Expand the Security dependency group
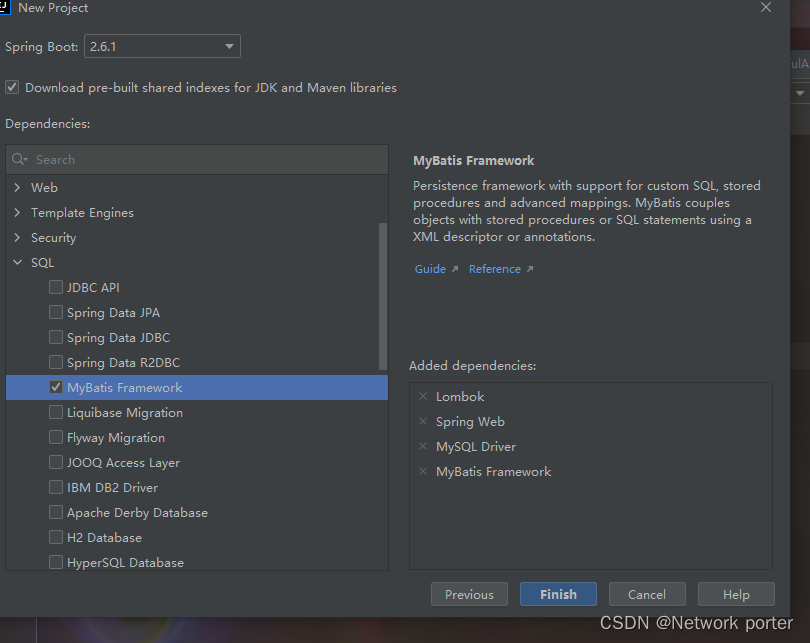 (17, 237)
